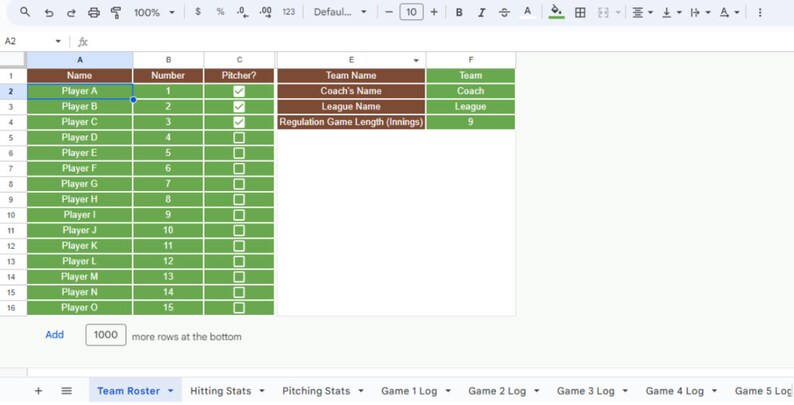Check Pitcher checkbox for Player E

(x=239, y=153)
